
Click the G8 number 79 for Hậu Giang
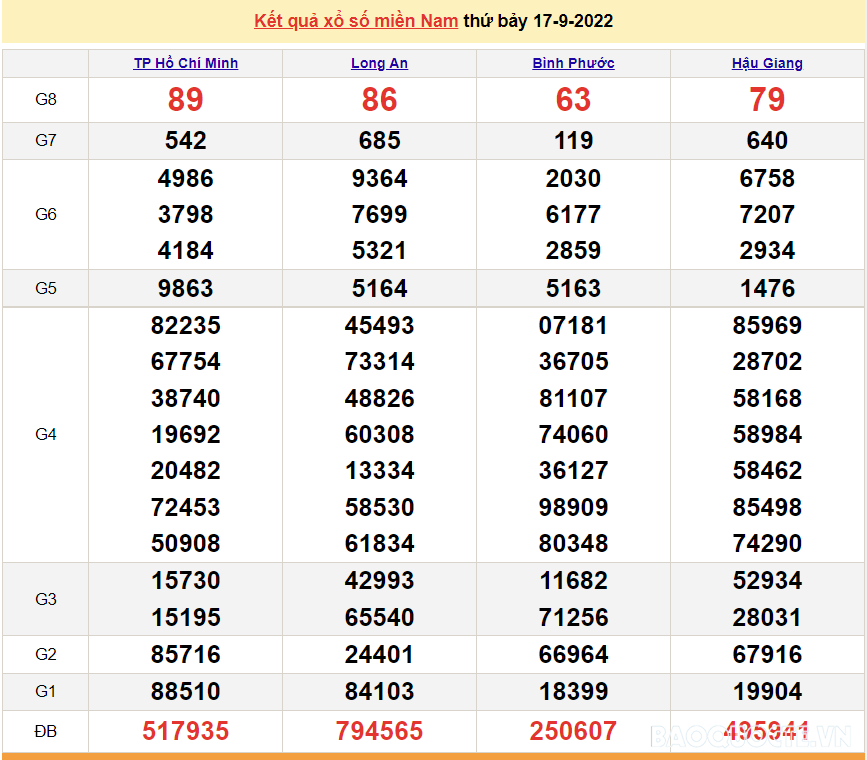click(767, 100)
